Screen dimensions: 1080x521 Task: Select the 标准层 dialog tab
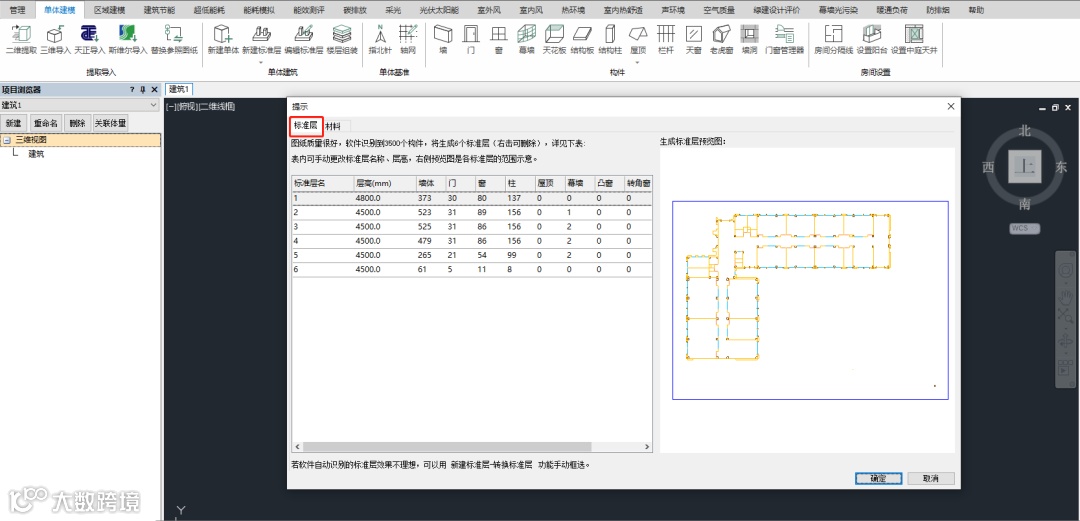(305, 125)
